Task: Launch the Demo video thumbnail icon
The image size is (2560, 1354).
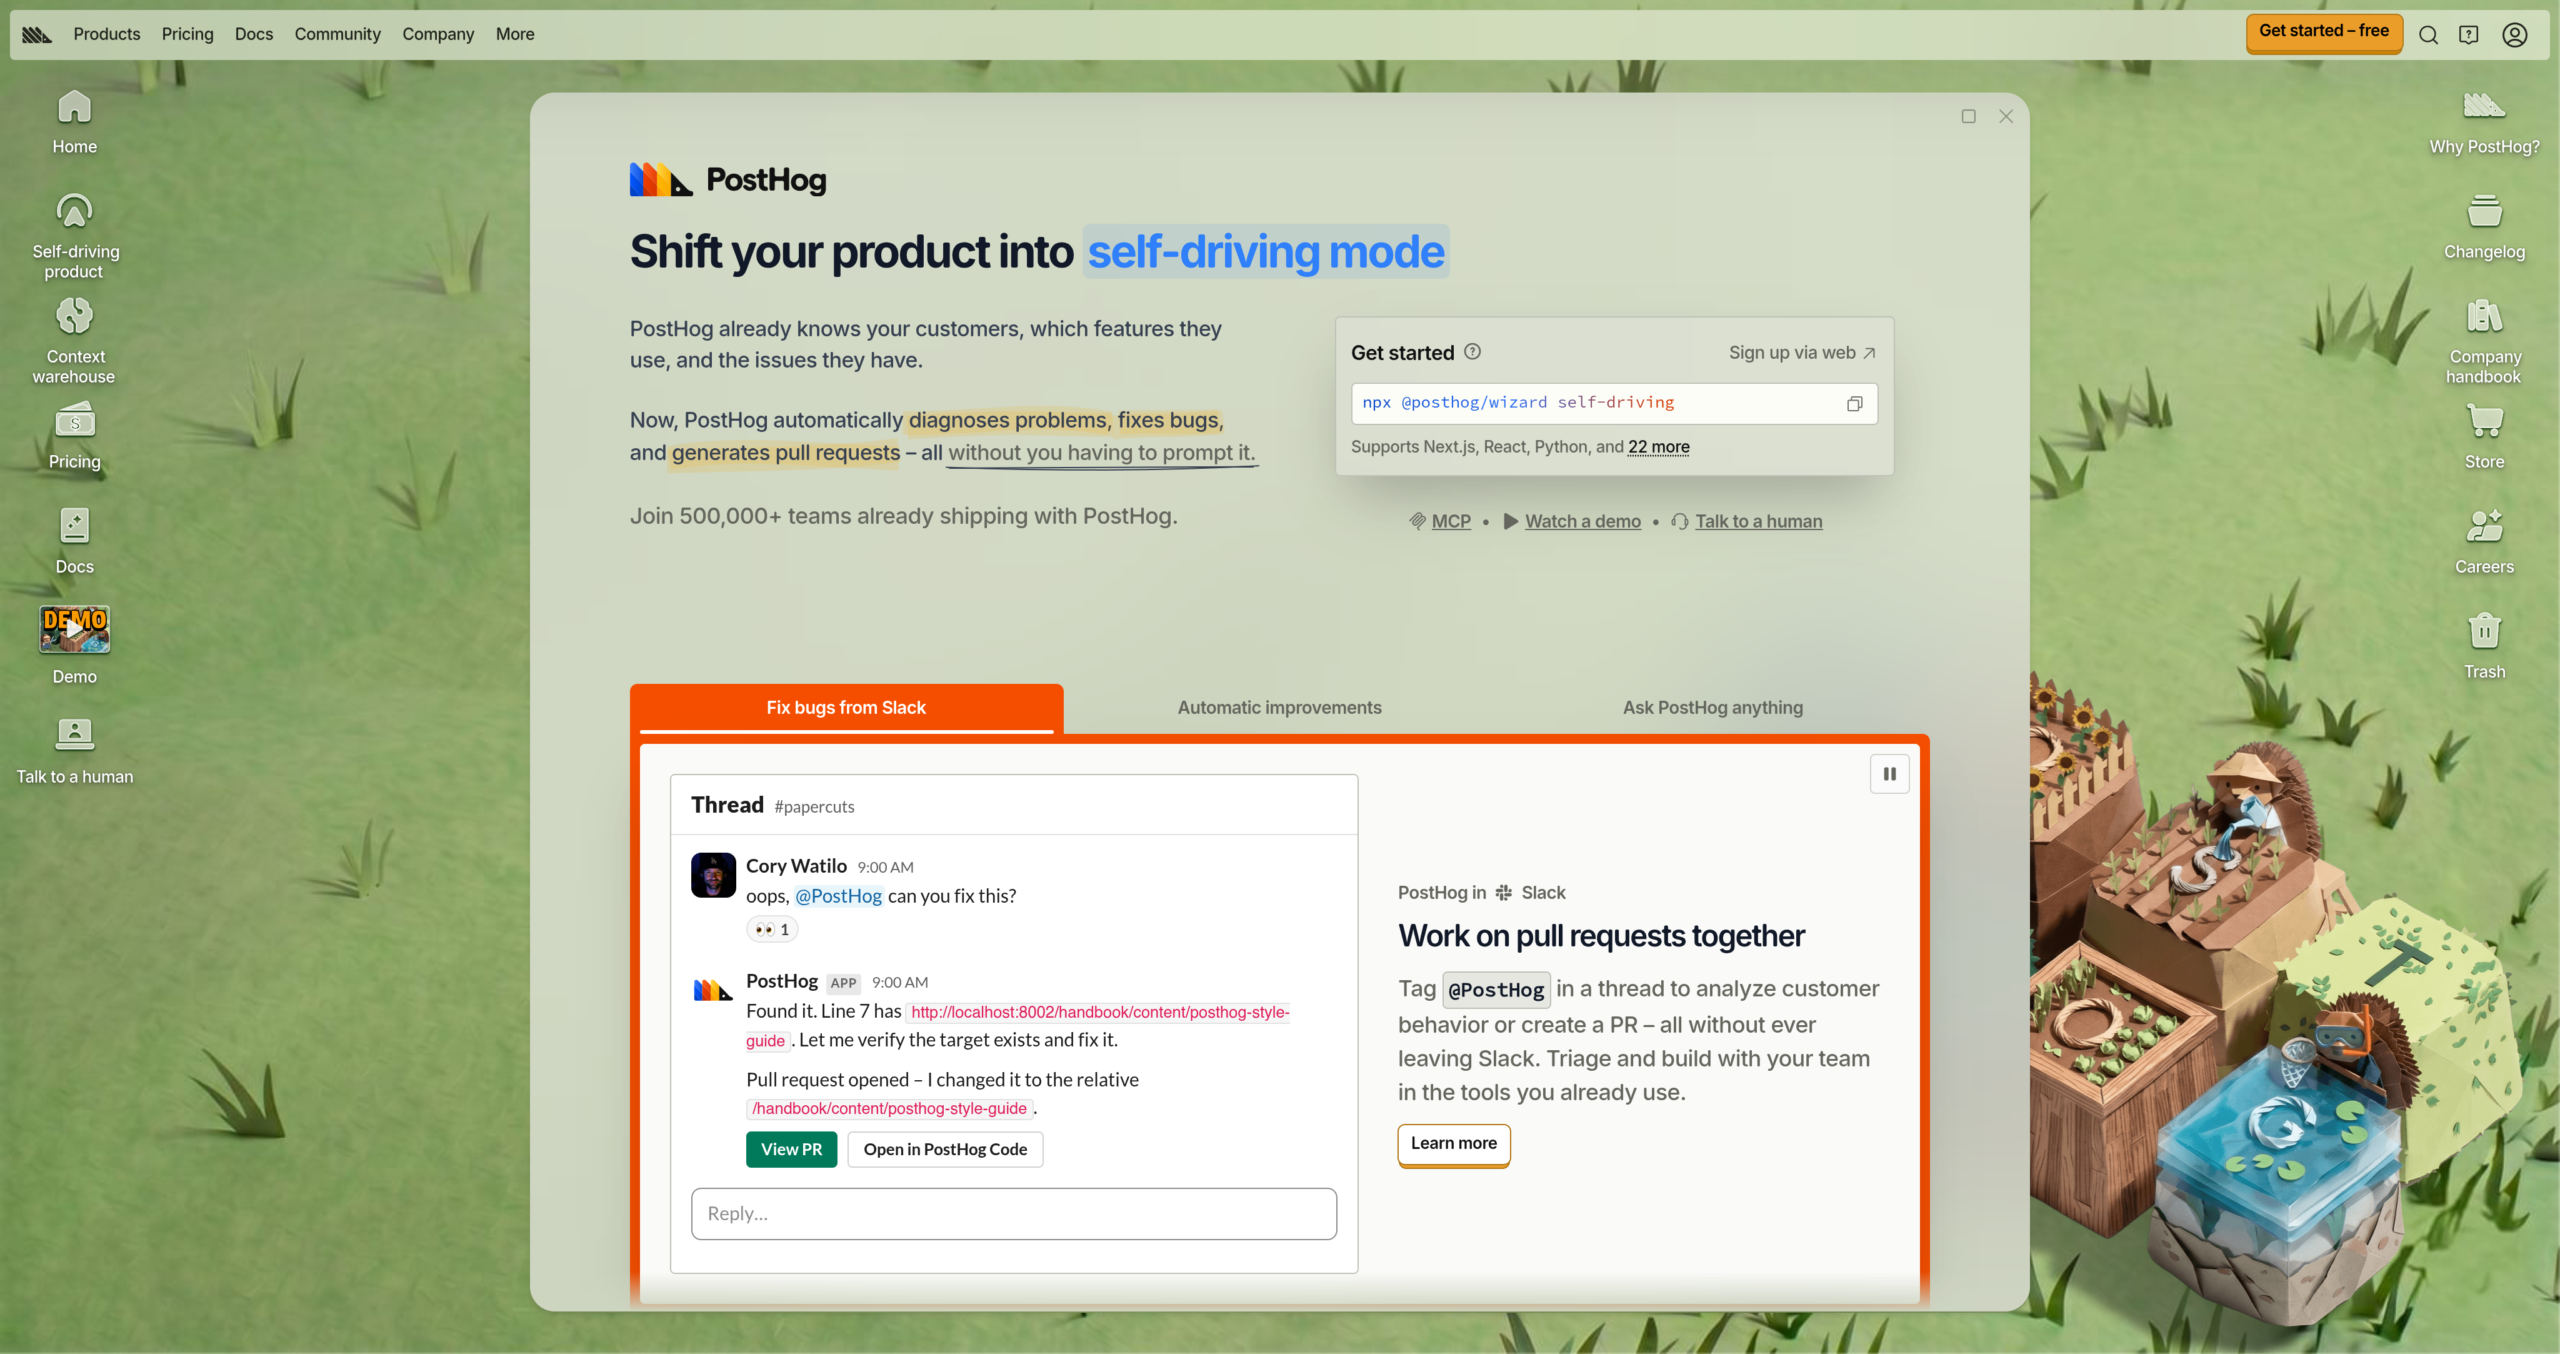Action: (74, 629)
